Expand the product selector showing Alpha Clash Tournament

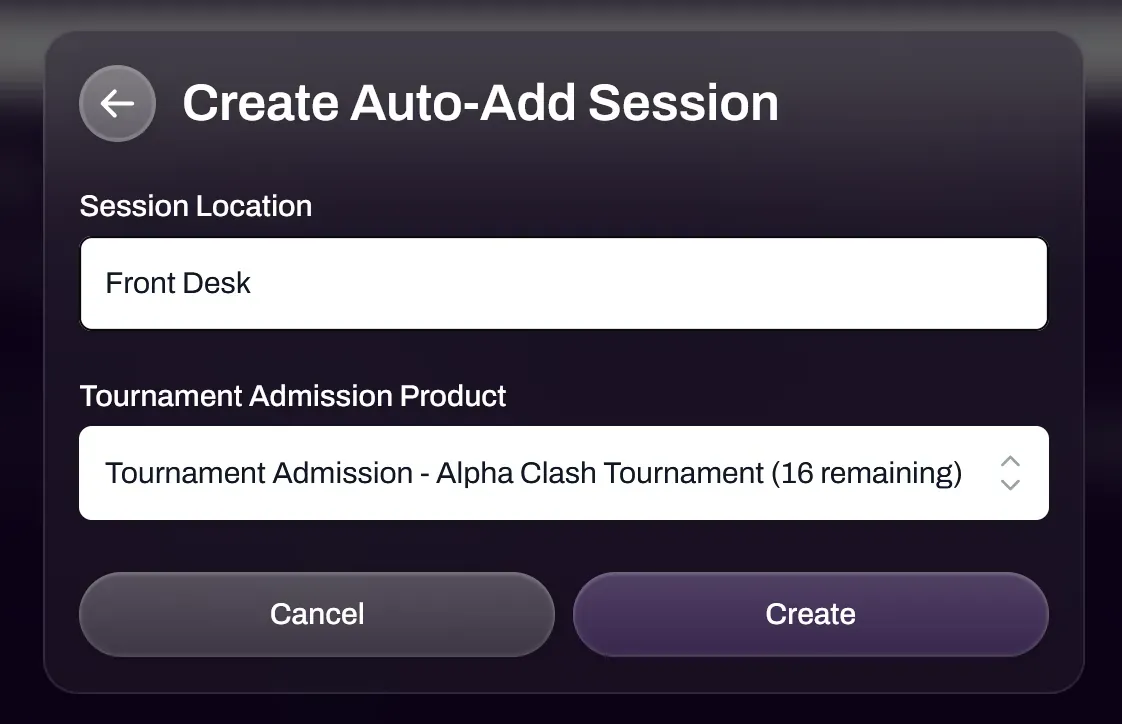(x=563, y=472)
